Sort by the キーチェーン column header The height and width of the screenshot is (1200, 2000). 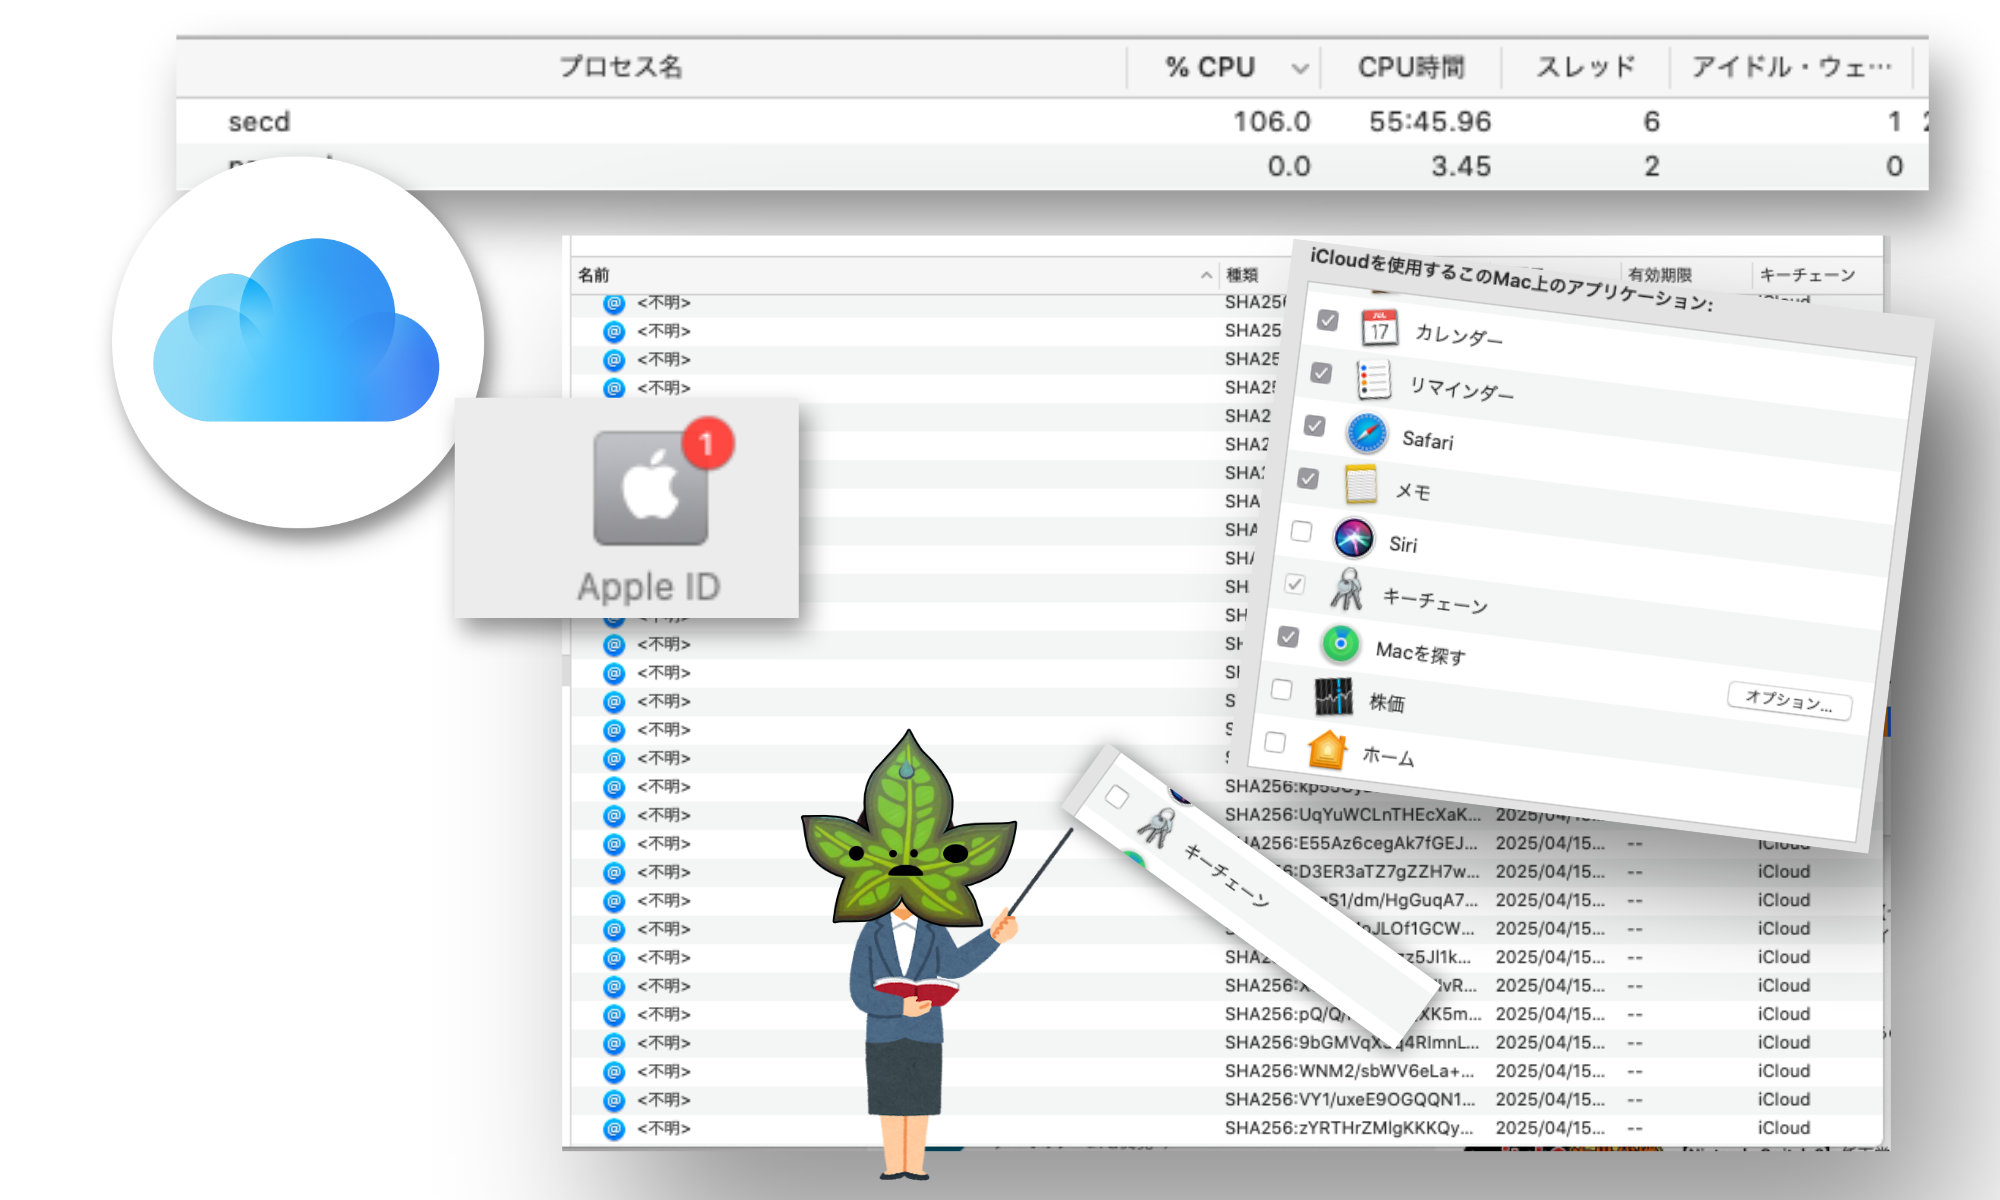pos(1807,275)
